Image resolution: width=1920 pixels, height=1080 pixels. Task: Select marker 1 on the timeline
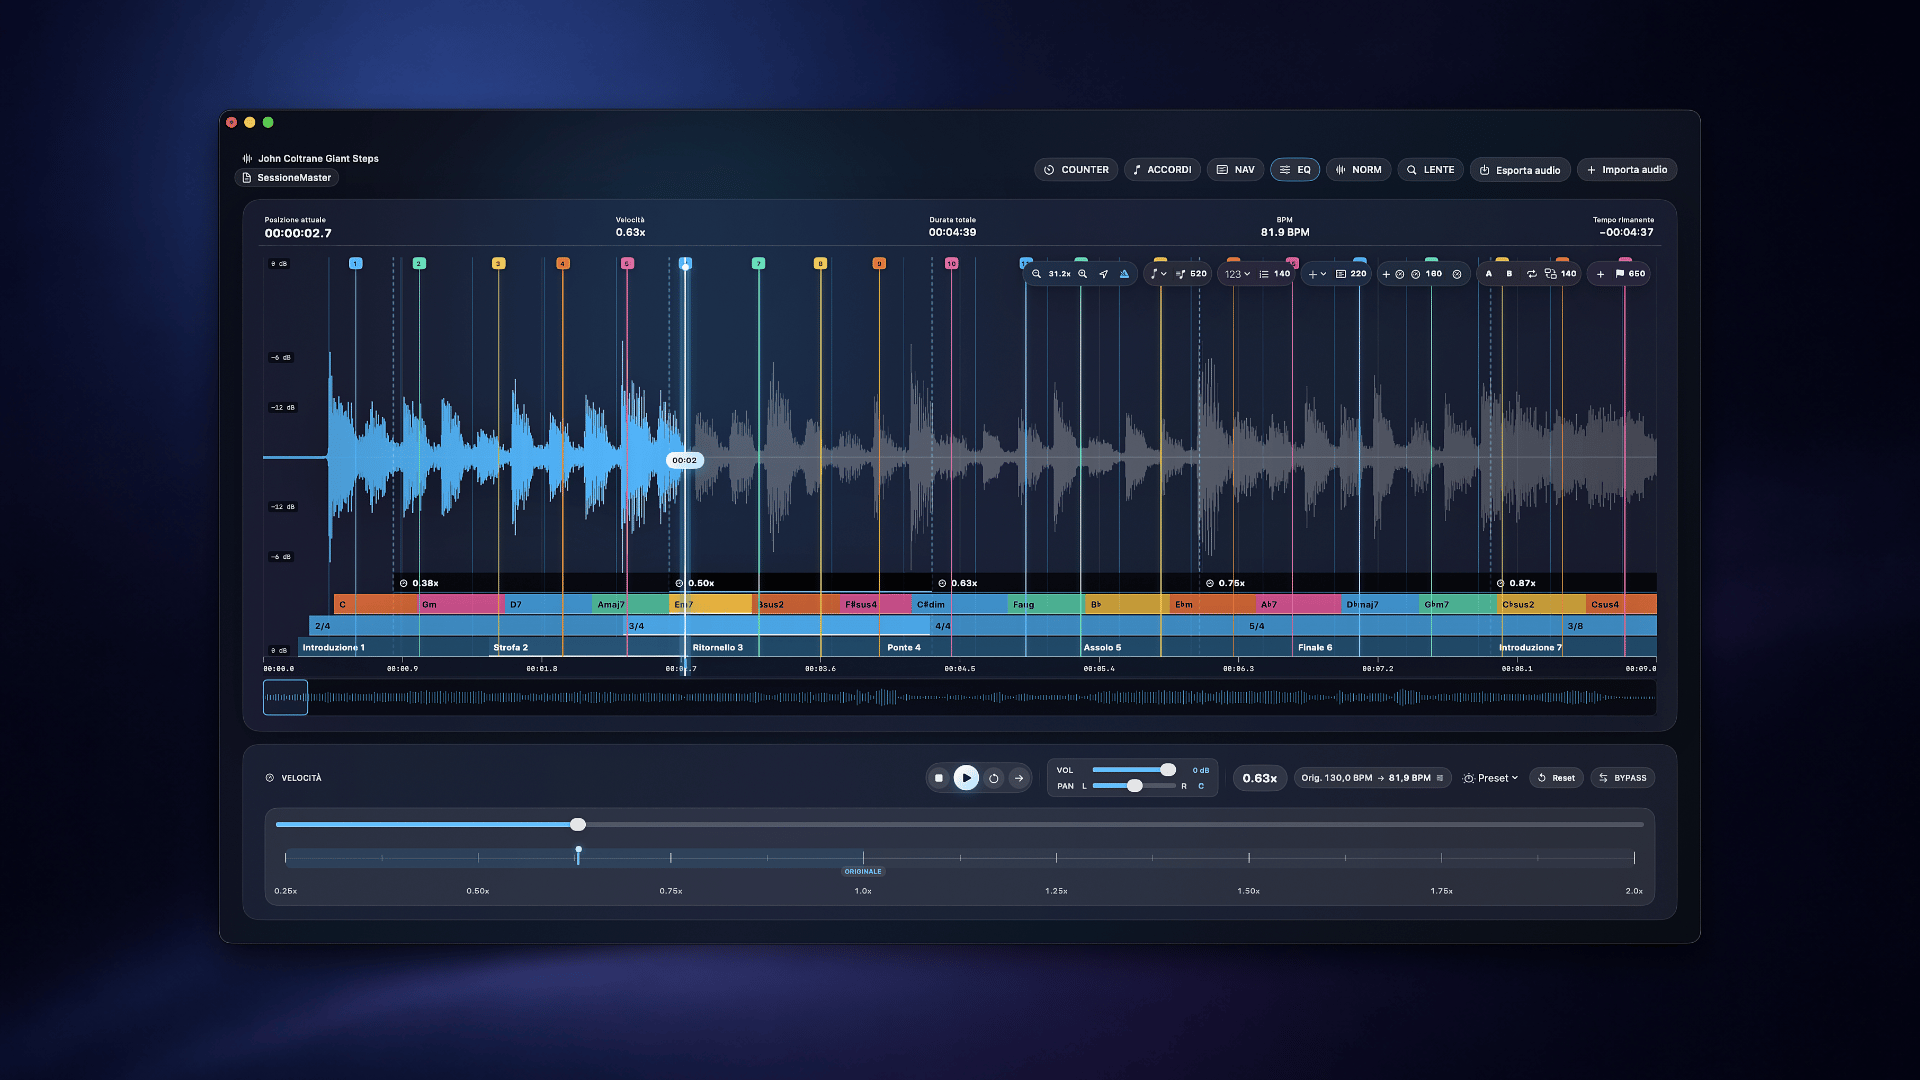click(355, 264)
